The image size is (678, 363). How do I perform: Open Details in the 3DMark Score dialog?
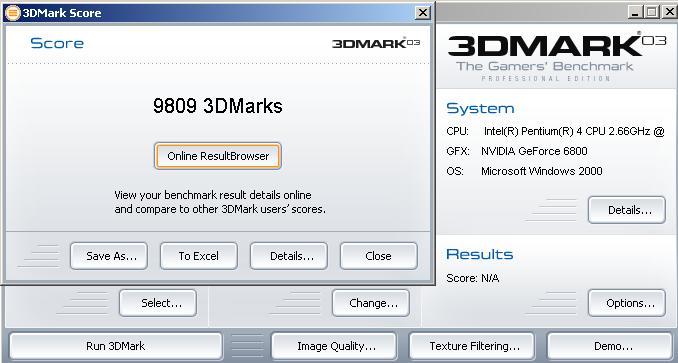[x=289, y=256]
